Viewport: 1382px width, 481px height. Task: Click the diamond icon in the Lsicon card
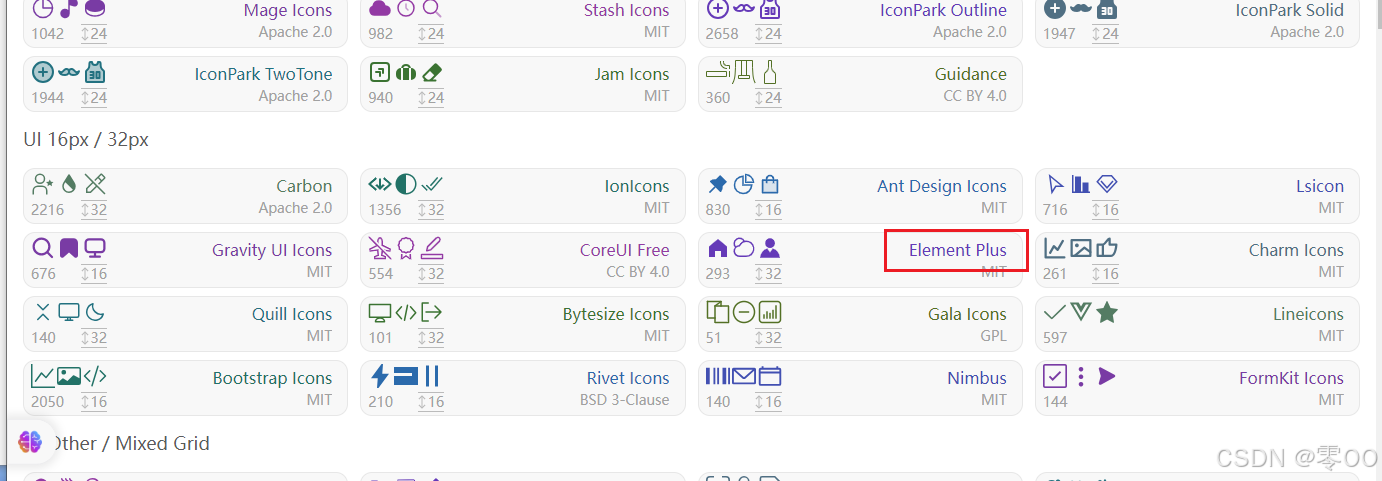[x=1107, y=184]
